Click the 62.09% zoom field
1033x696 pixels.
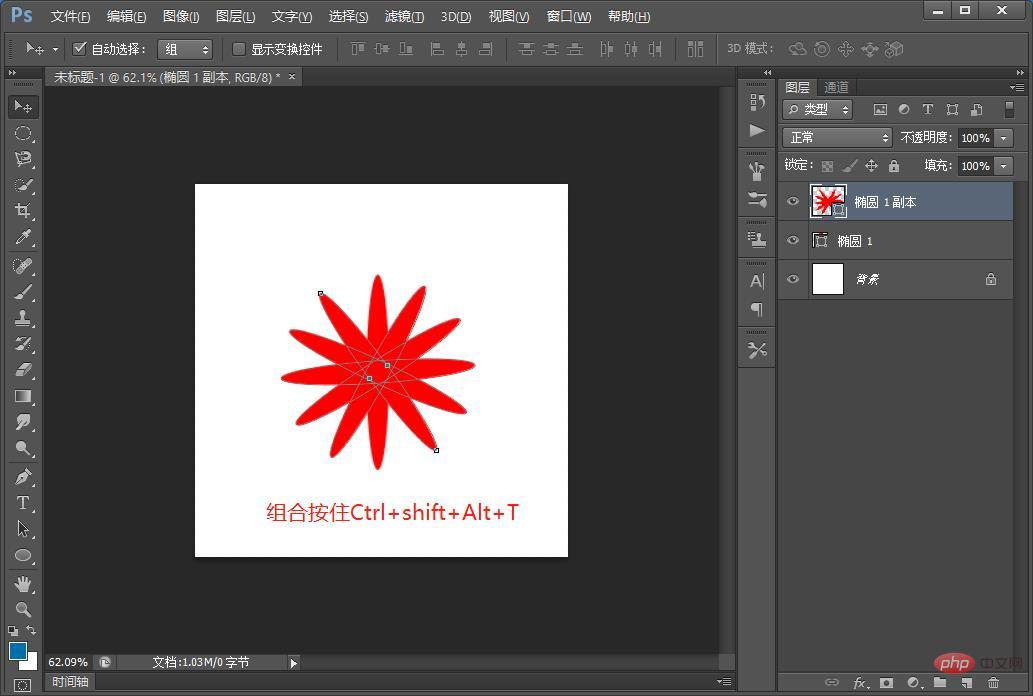[x=68, y=662]
